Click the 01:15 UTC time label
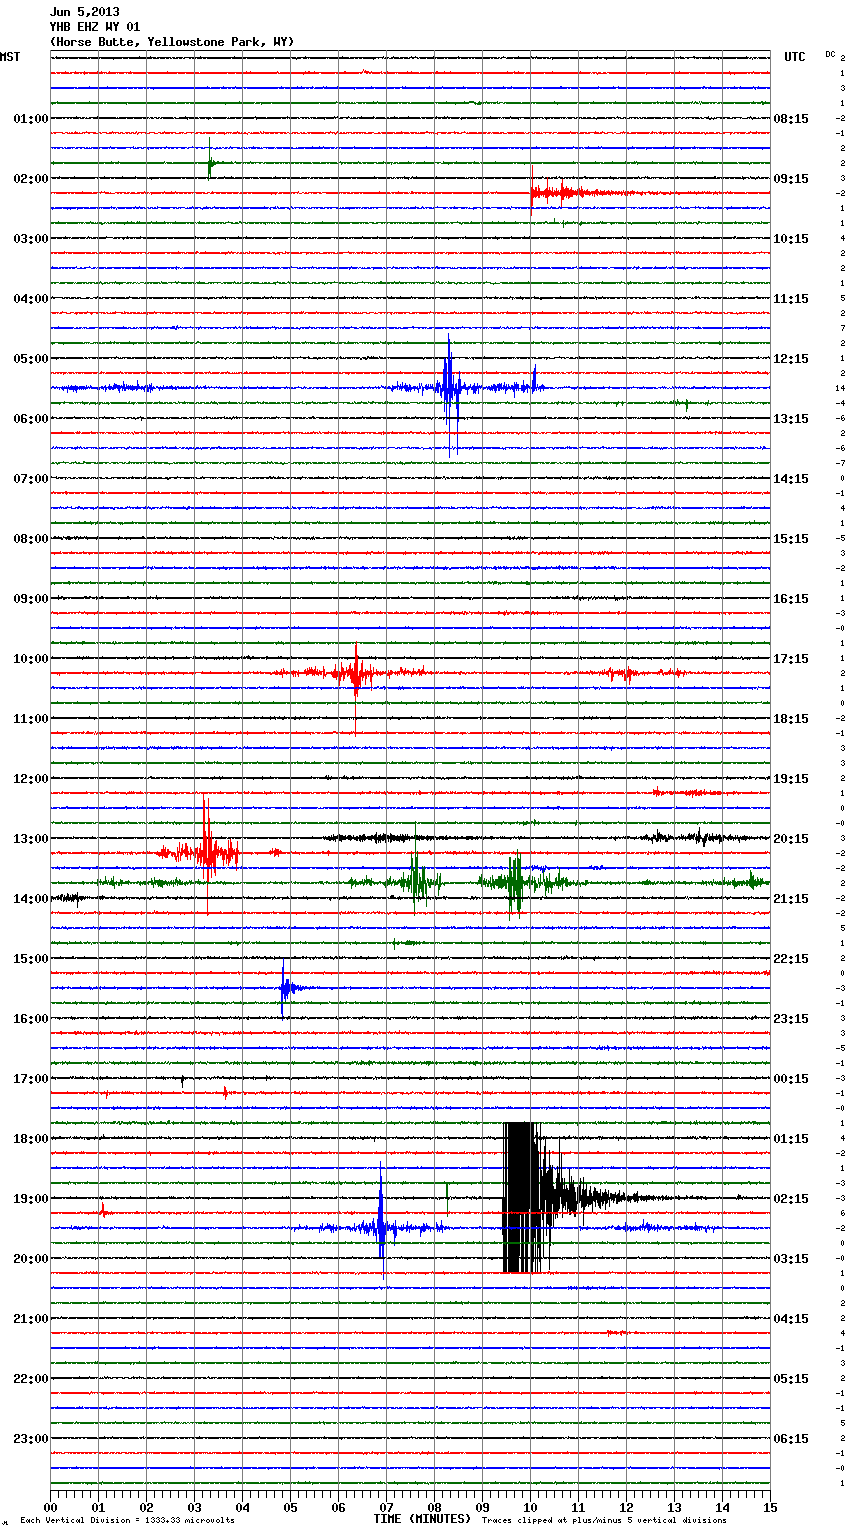Screen dimensions: 850x1534 (791, 1139)
